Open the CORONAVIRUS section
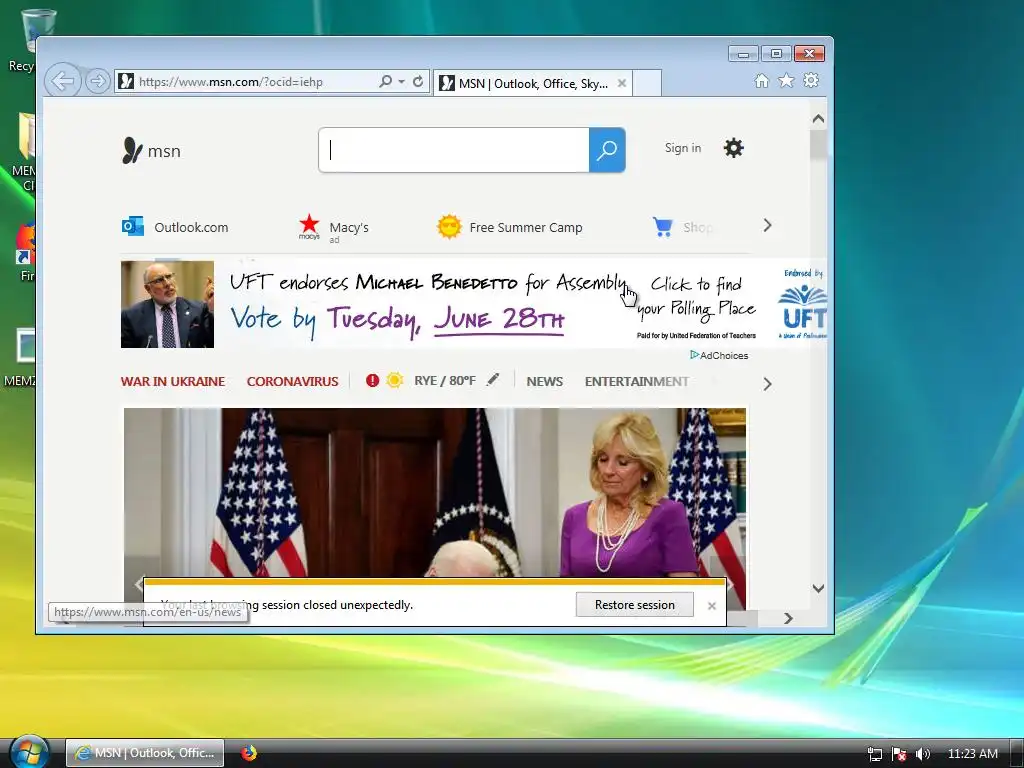This screenshot has width=1024, height=768. [293, 381]
